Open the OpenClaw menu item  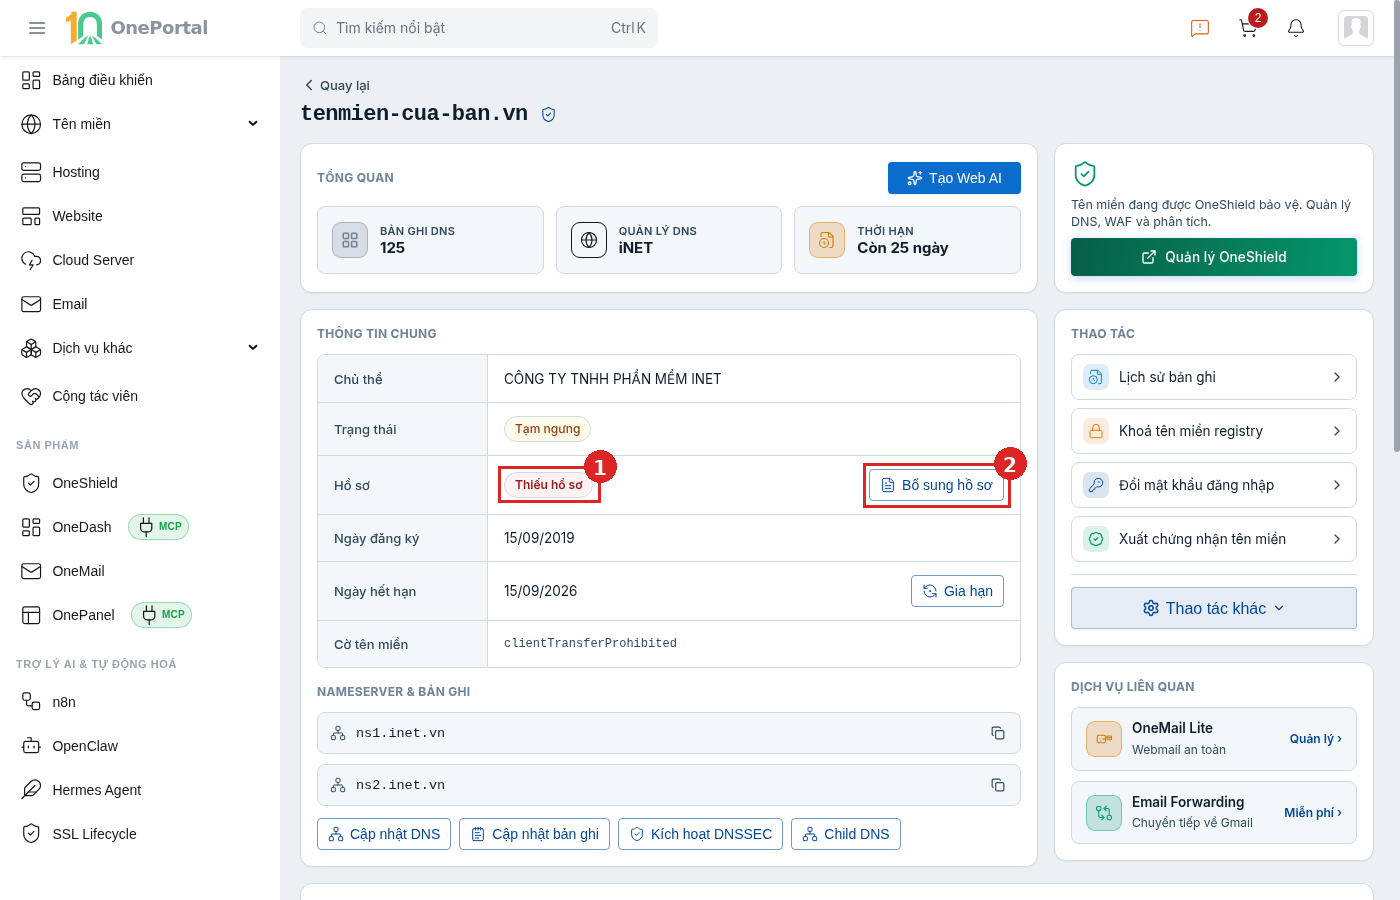tap(140, 746)
